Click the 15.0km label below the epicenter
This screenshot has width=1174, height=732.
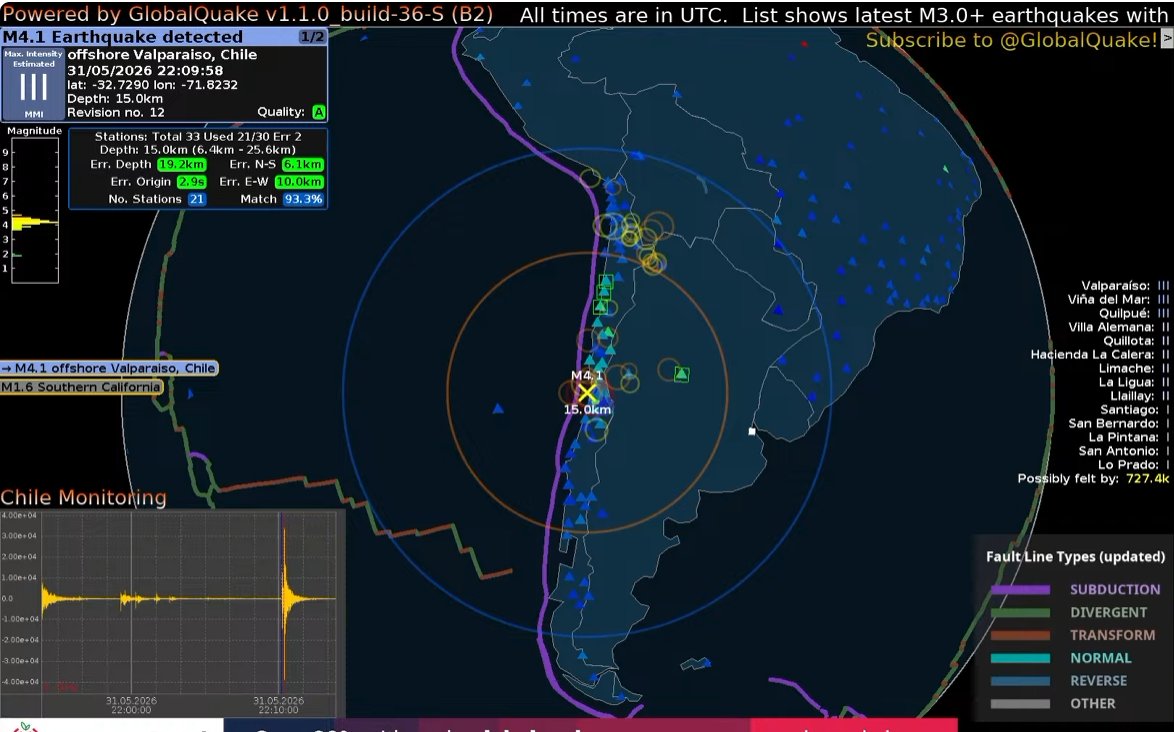(x=588, y=409)
